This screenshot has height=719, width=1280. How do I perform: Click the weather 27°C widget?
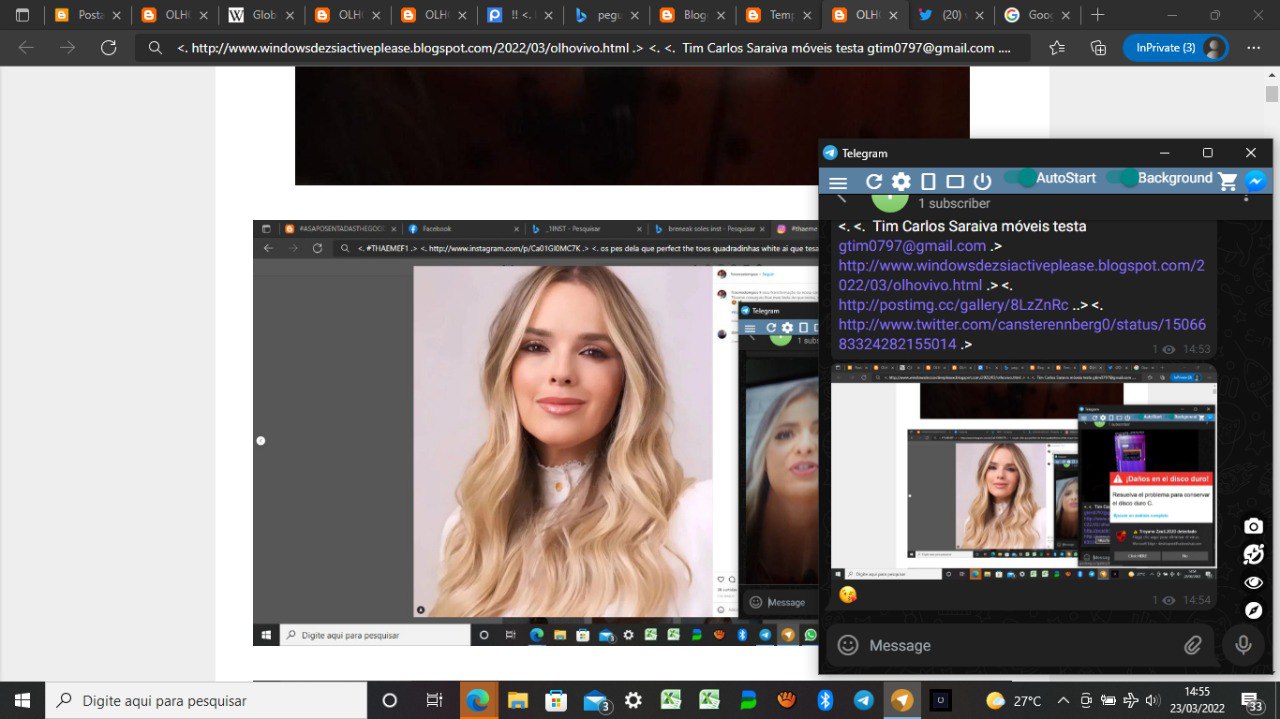pyautogui.click(x=1014, y=700)
